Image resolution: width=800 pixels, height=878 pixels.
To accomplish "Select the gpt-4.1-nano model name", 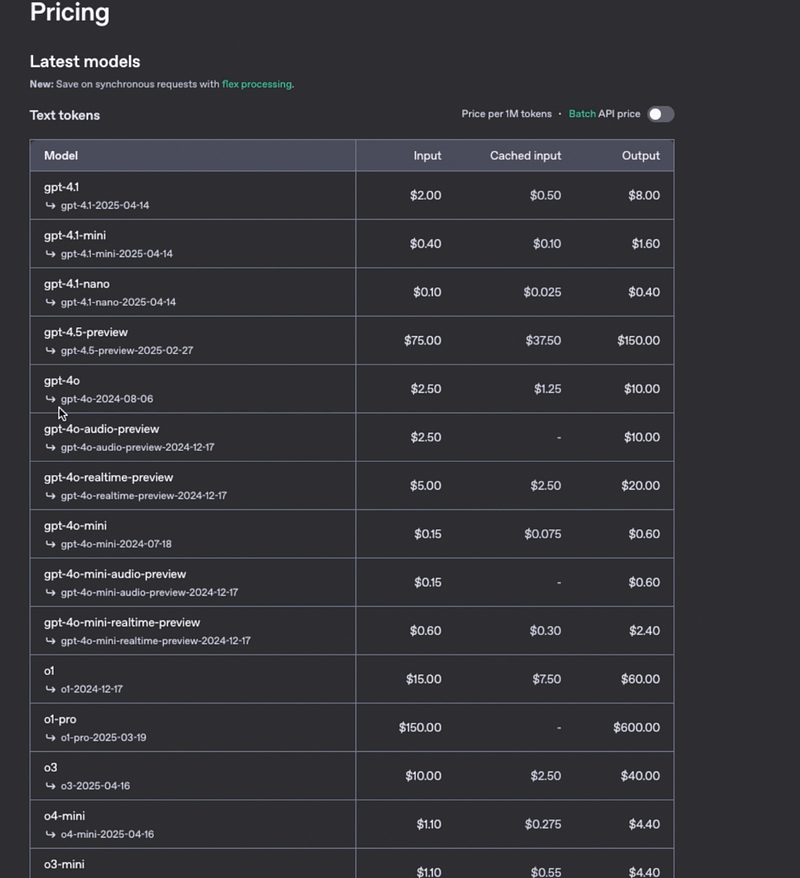I will pyautogui.click(x=77, y=284).
